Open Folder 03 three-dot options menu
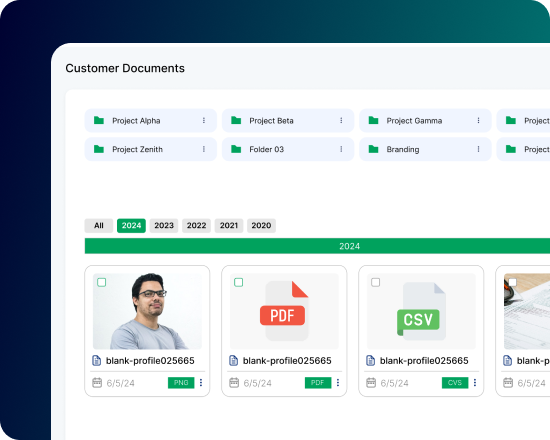This screenshot has height=440, width=550. pyautogui.click(x=341, y=149)
